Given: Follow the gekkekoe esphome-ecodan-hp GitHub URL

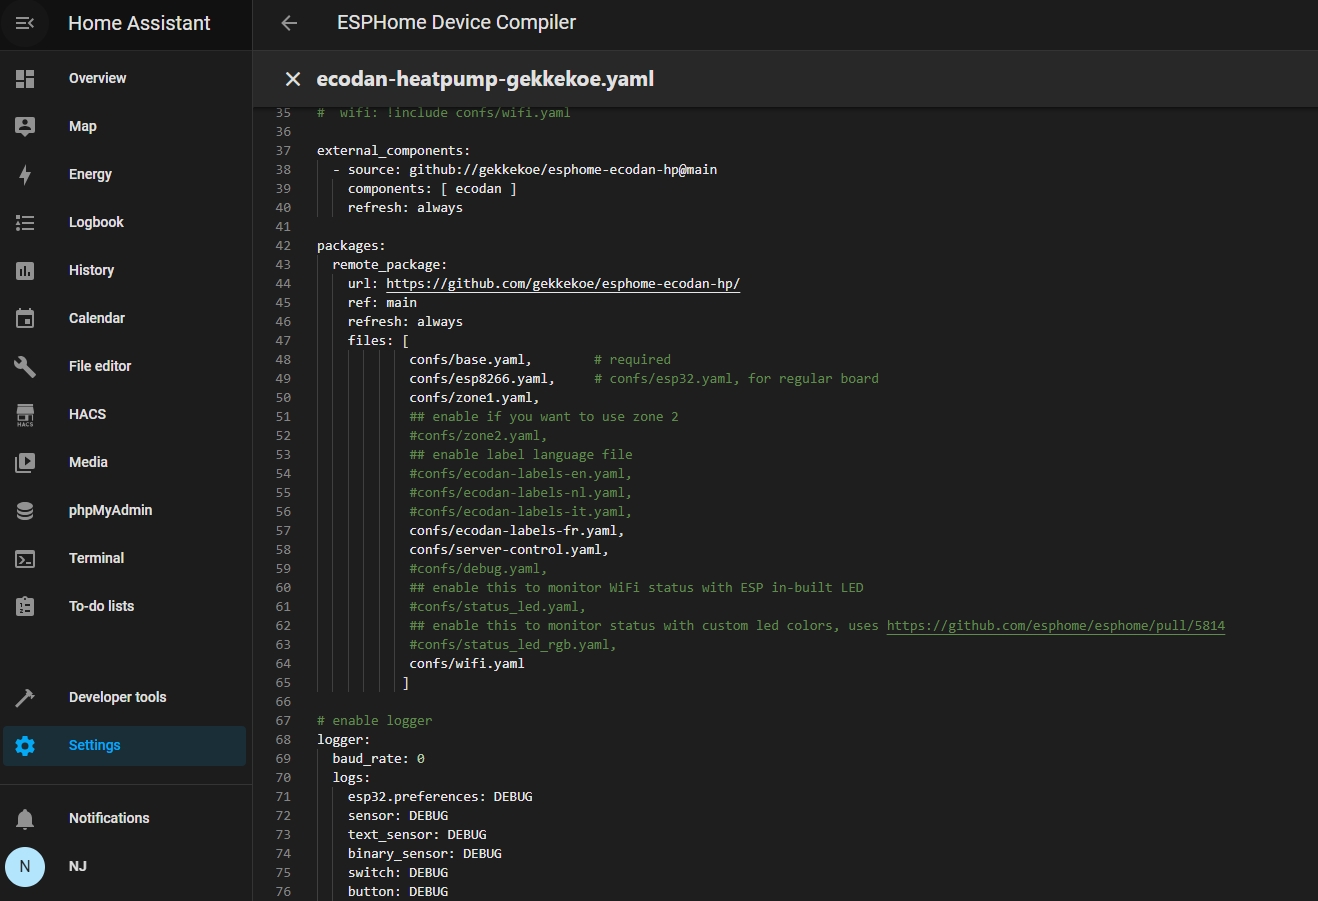Looking at the screenshot, I should tap(563, 284).
